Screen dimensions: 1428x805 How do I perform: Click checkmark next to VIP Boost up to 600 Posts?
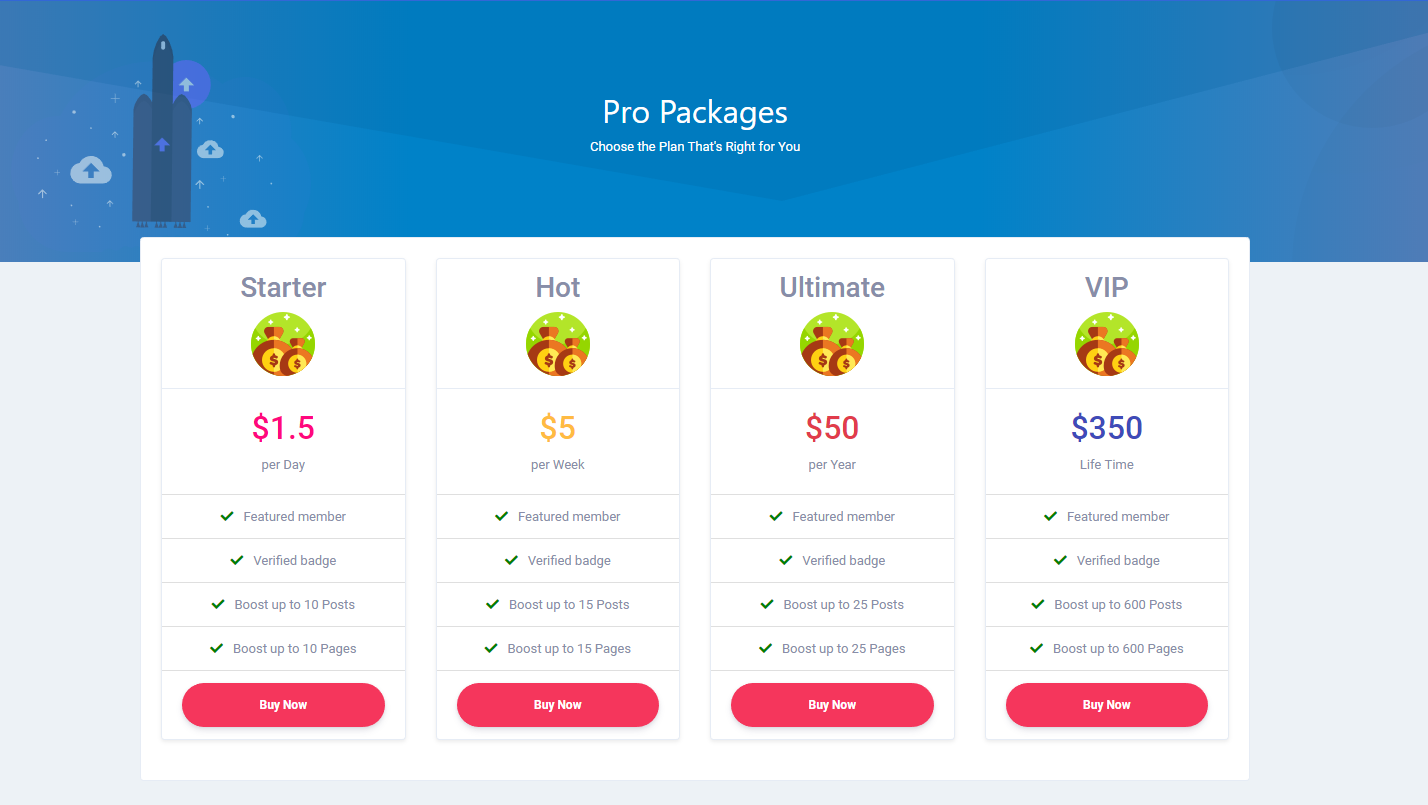click(1038, 604)
